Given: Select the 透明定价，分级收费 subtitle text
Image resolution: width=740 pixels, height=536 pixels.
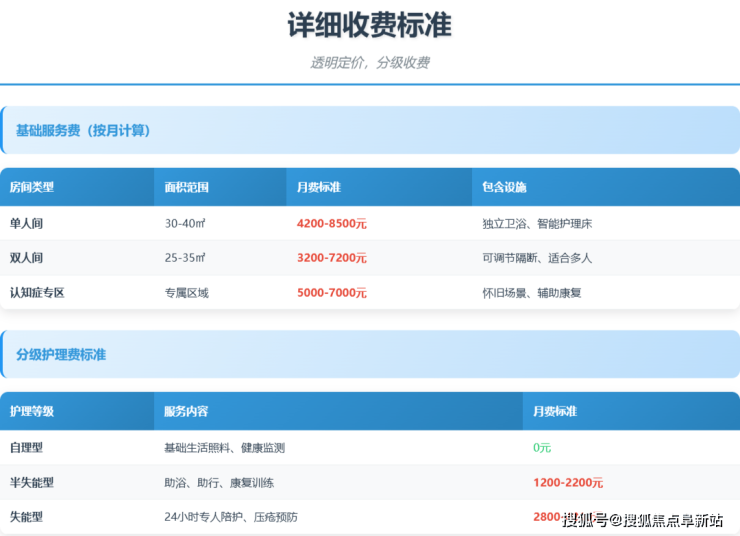Looking at the screenshot, I should click(x=369, y=62).
